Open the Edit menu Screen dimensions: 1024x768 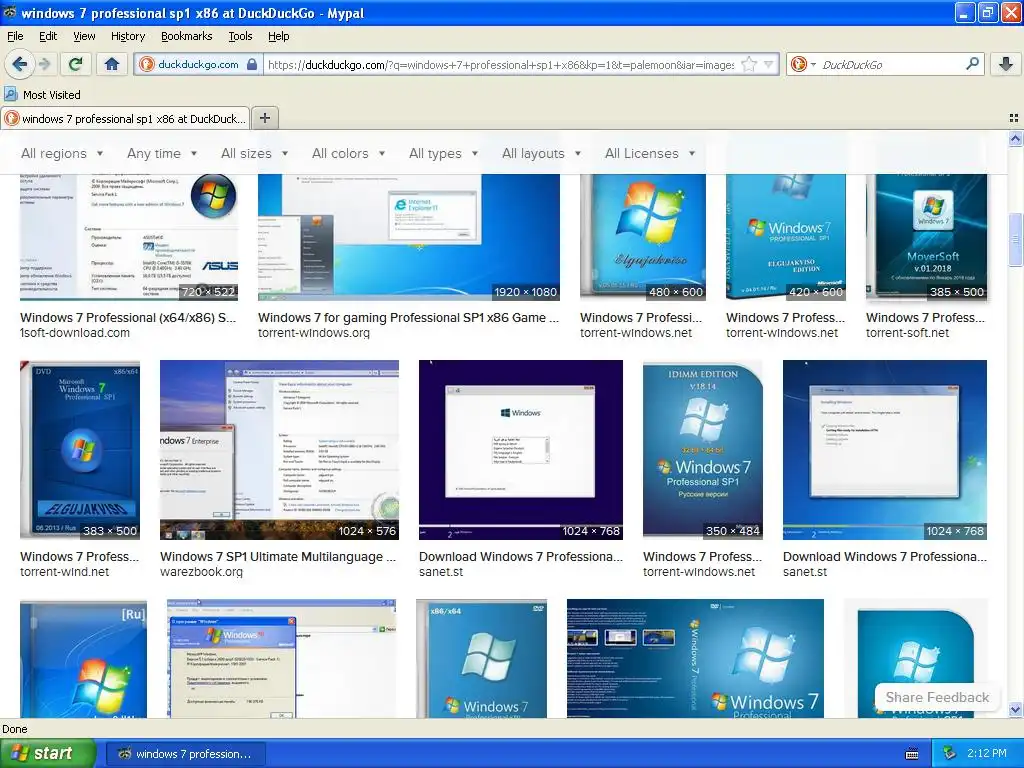[48, 37]
